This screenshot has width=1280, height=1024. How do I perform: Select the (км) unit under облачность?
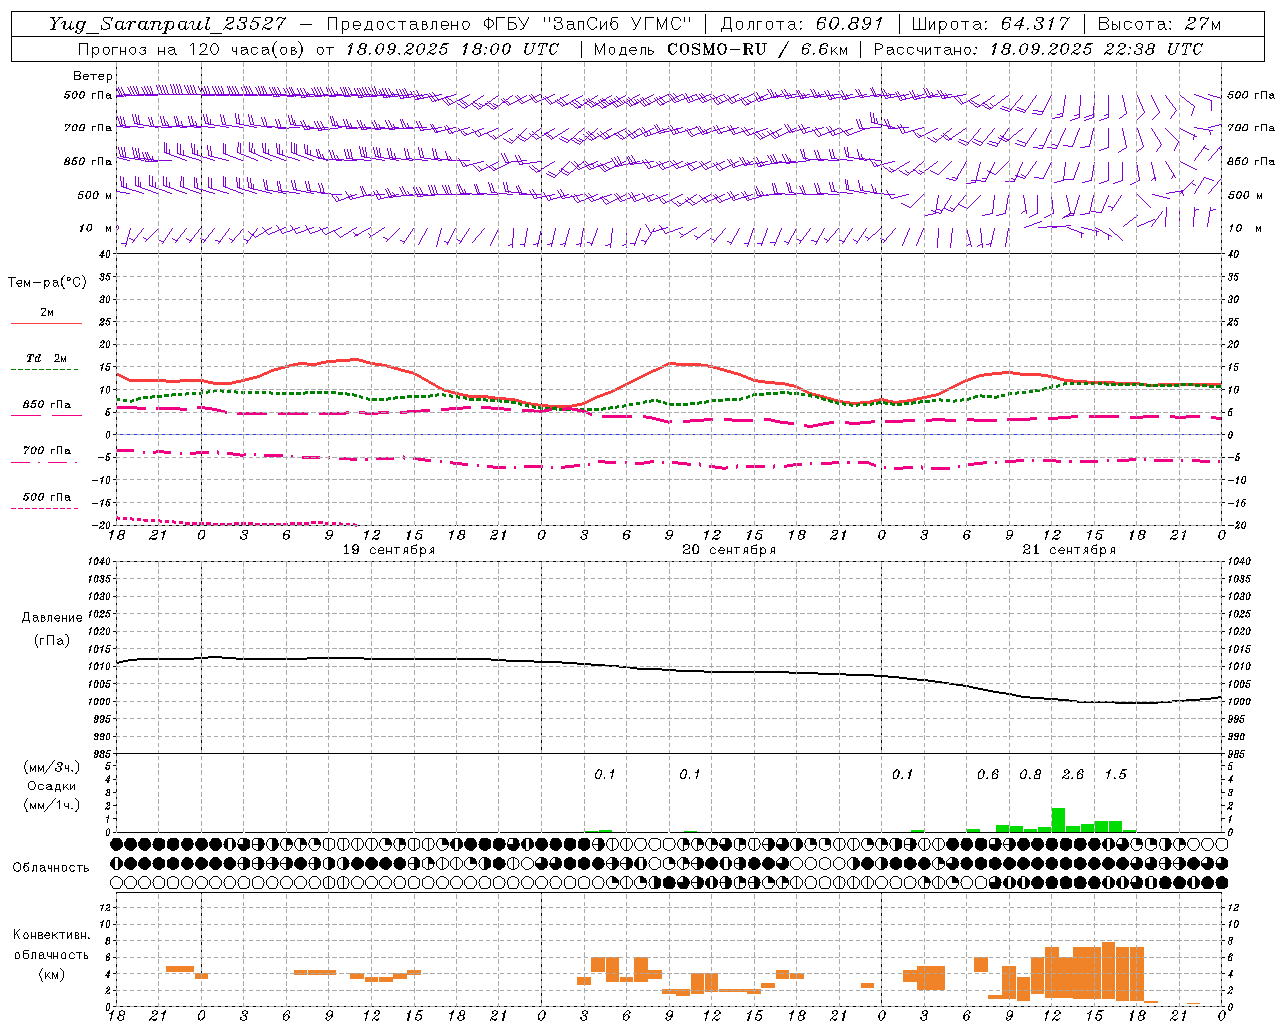pos(52,974)
